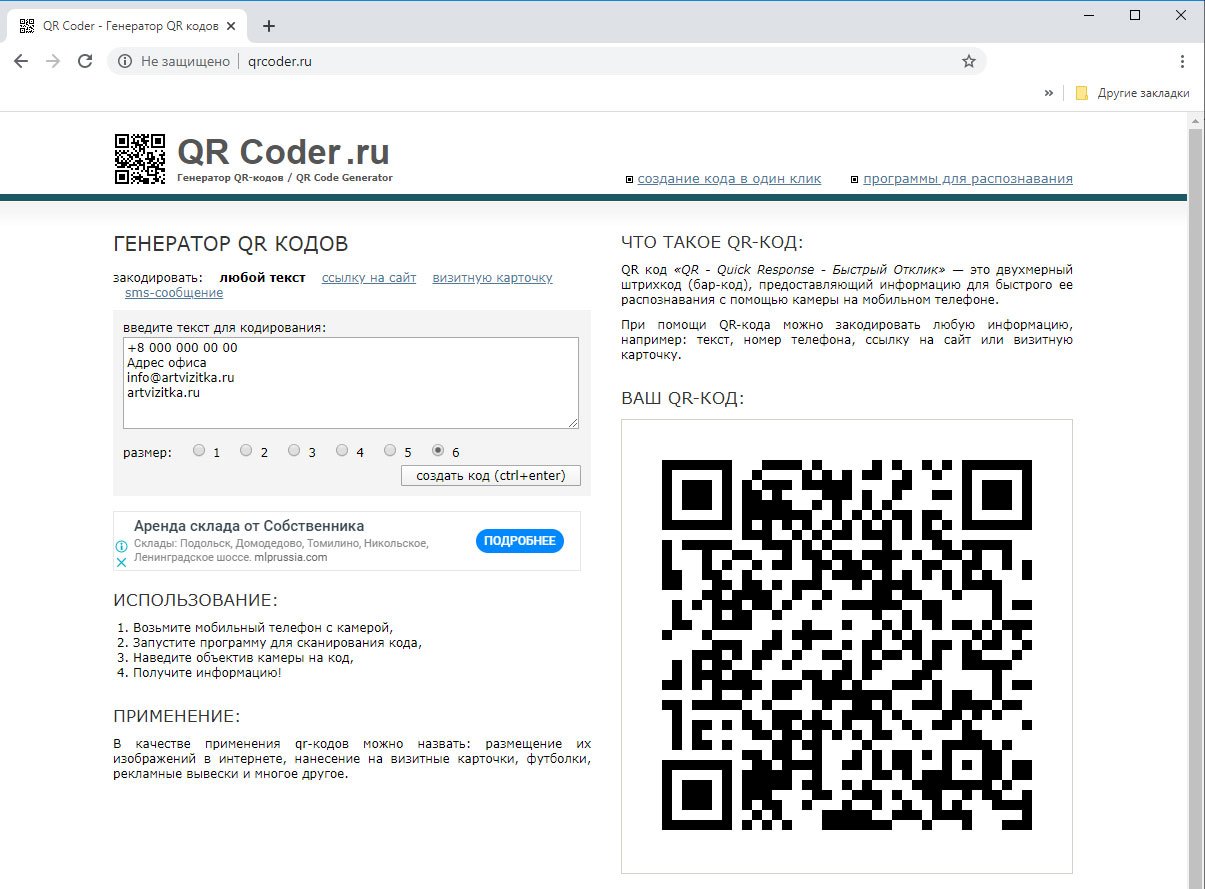The height and width of the screenshot is (889, 1205).
Task: Click the 'размер:' label
Action: click(148, 452)
